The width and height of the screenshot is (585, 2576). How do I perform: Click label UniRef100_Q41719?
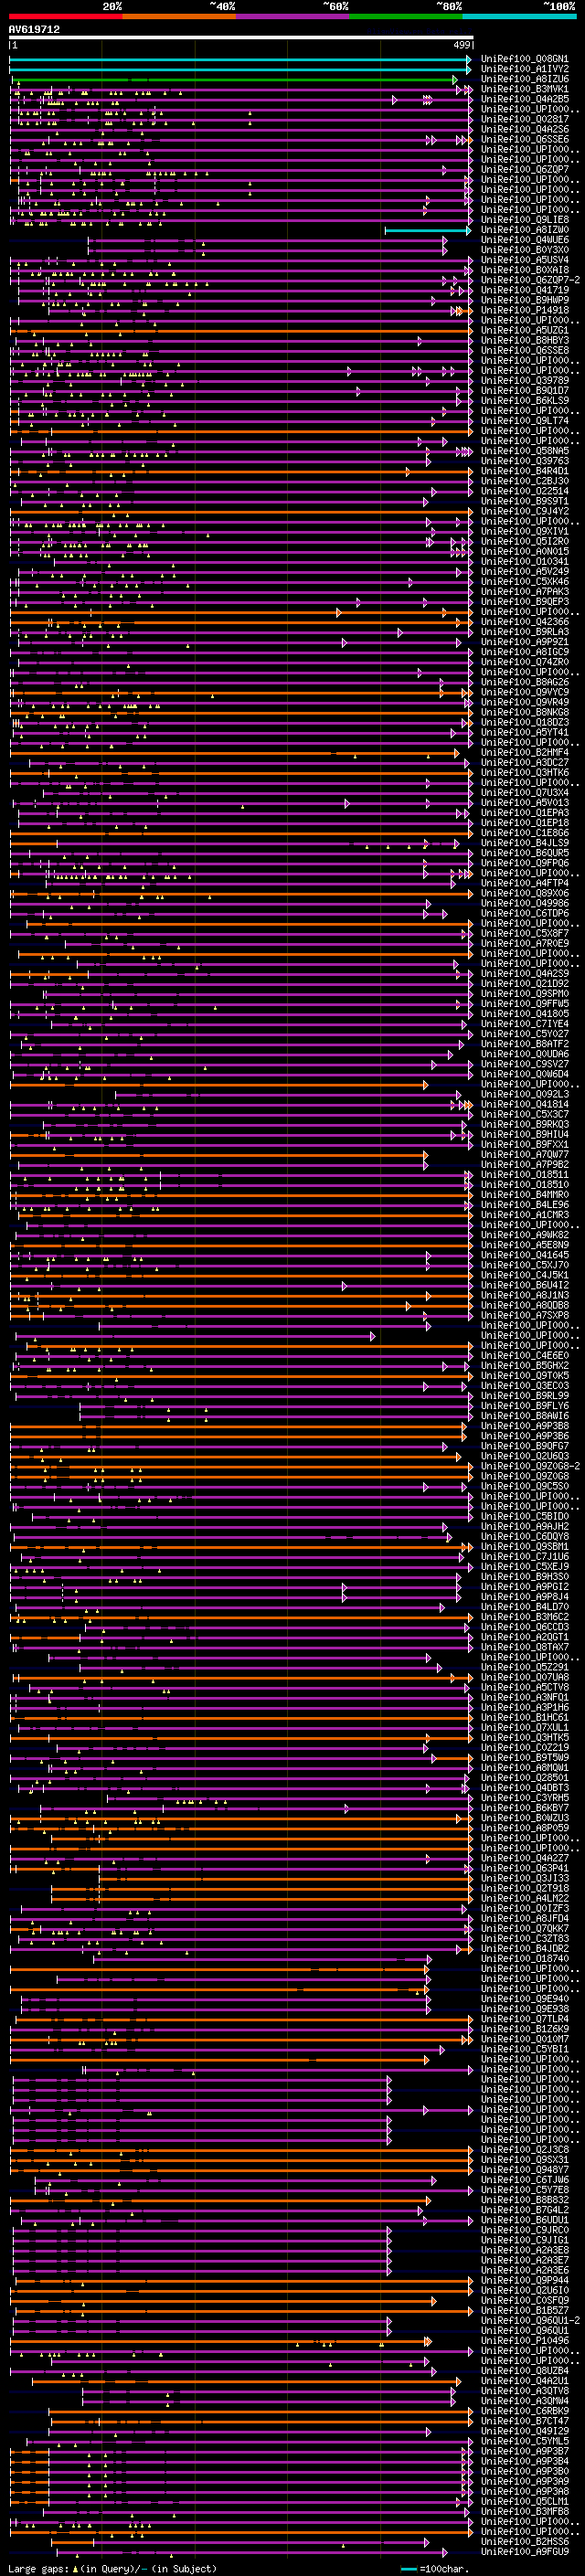point(525,290)
